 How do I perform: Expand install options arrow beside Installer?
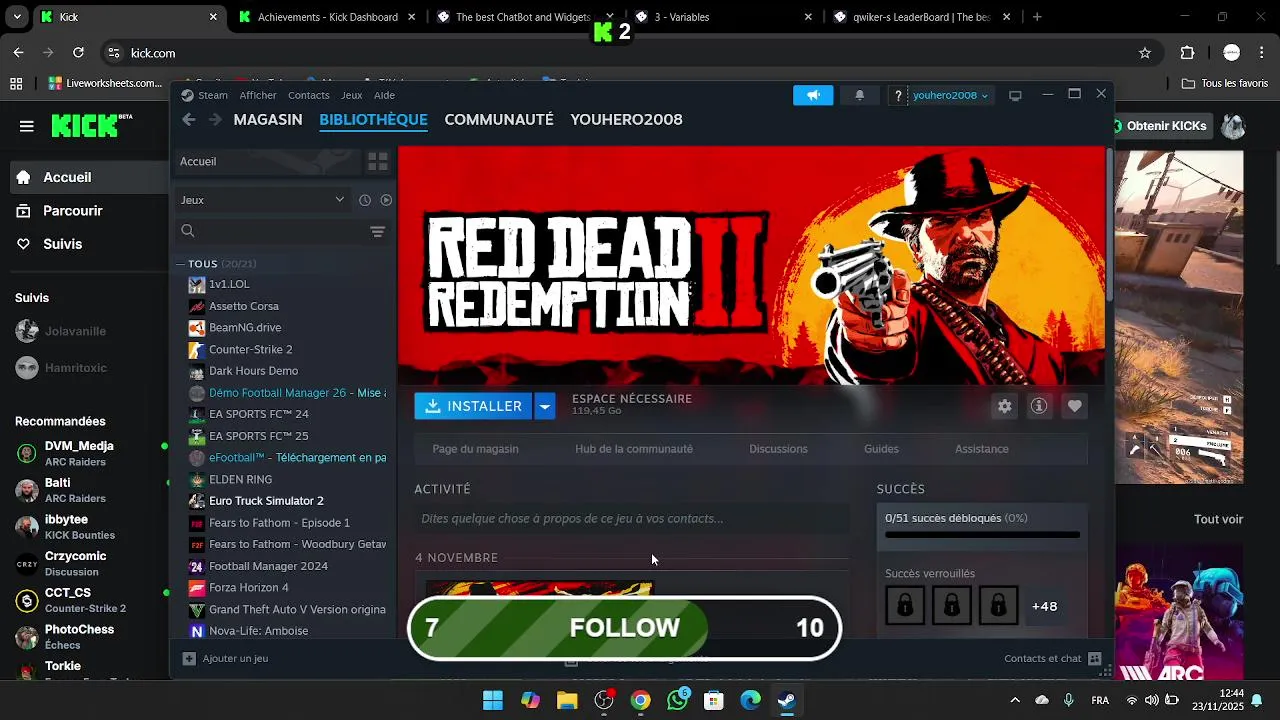[544, 406]
